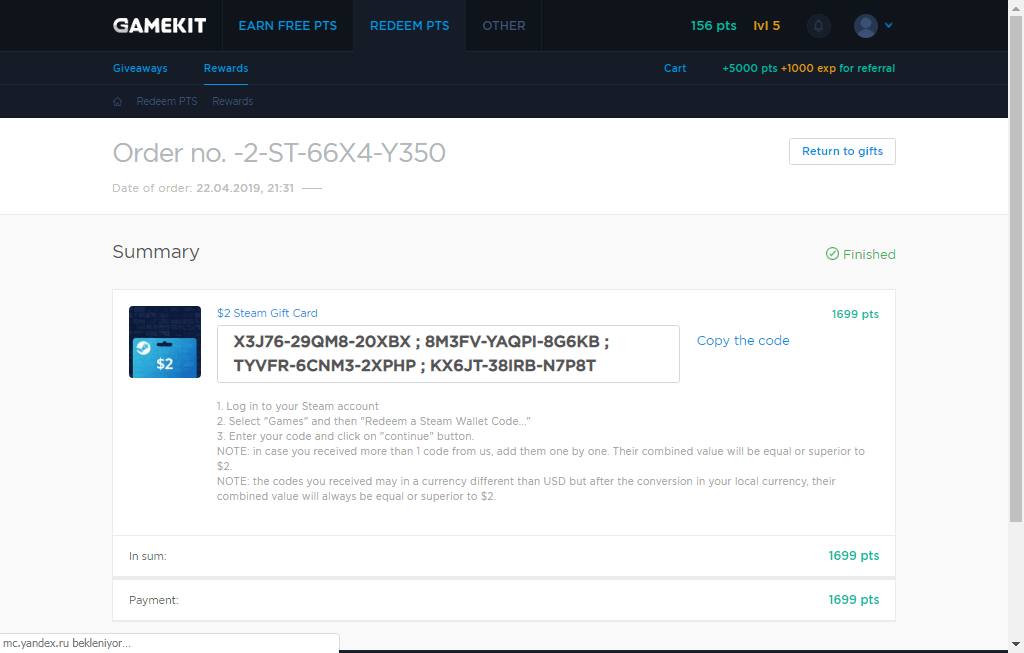Click the 156 pts balance

(713, 25)
